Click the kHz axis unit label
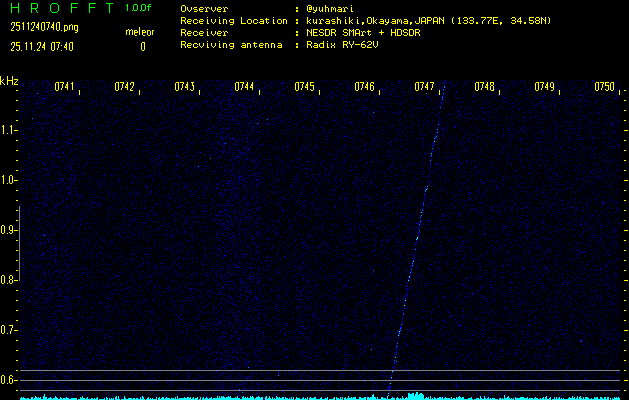Screen dimensions: 629x400 (9, 81)
